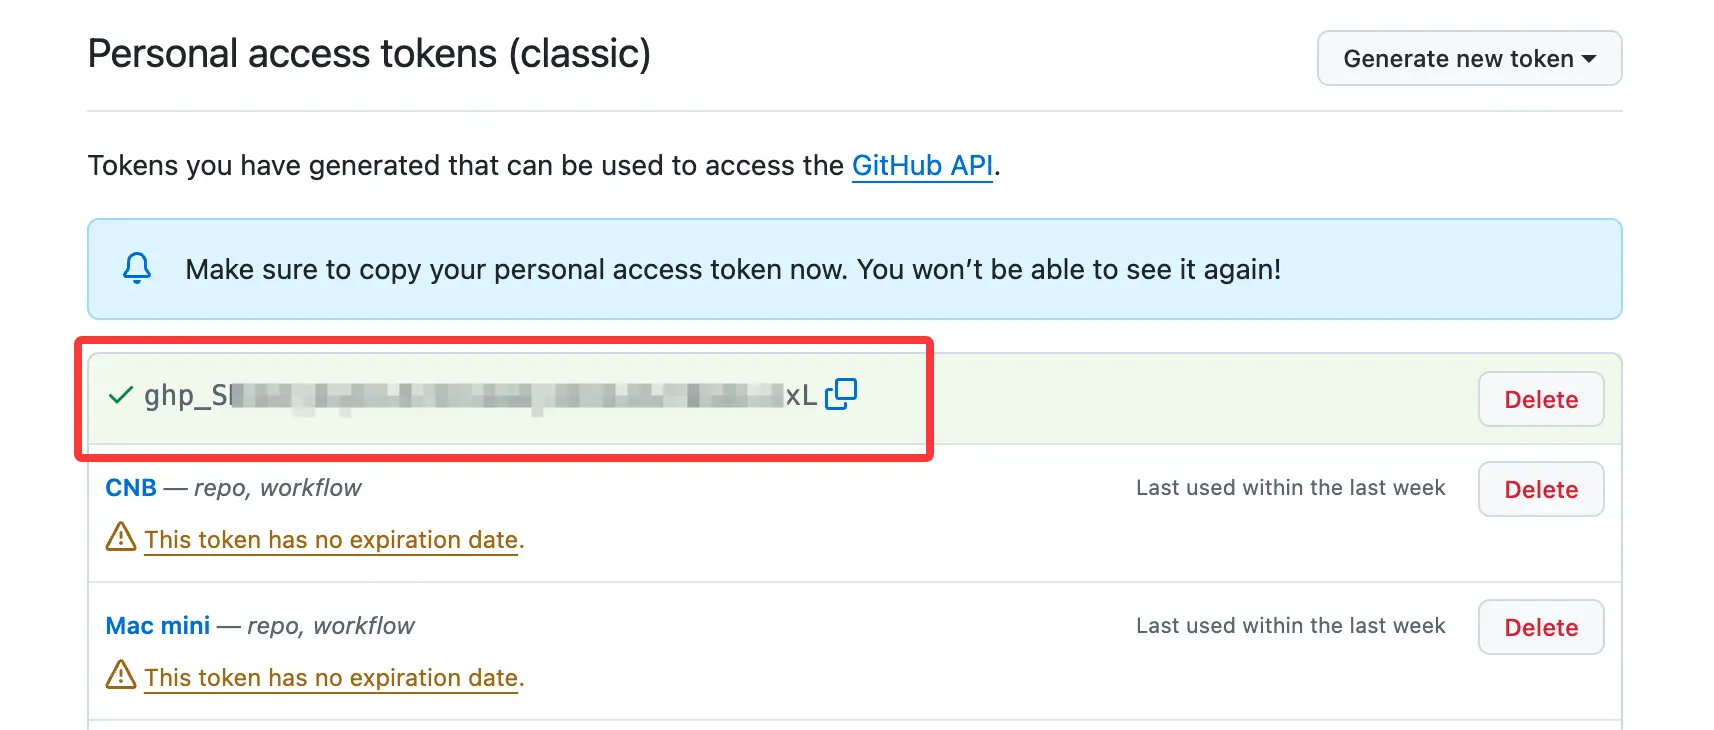1714x730 pixels.
Task: Click the CNB token's last used text
Action: click(x=1290, y=488)
